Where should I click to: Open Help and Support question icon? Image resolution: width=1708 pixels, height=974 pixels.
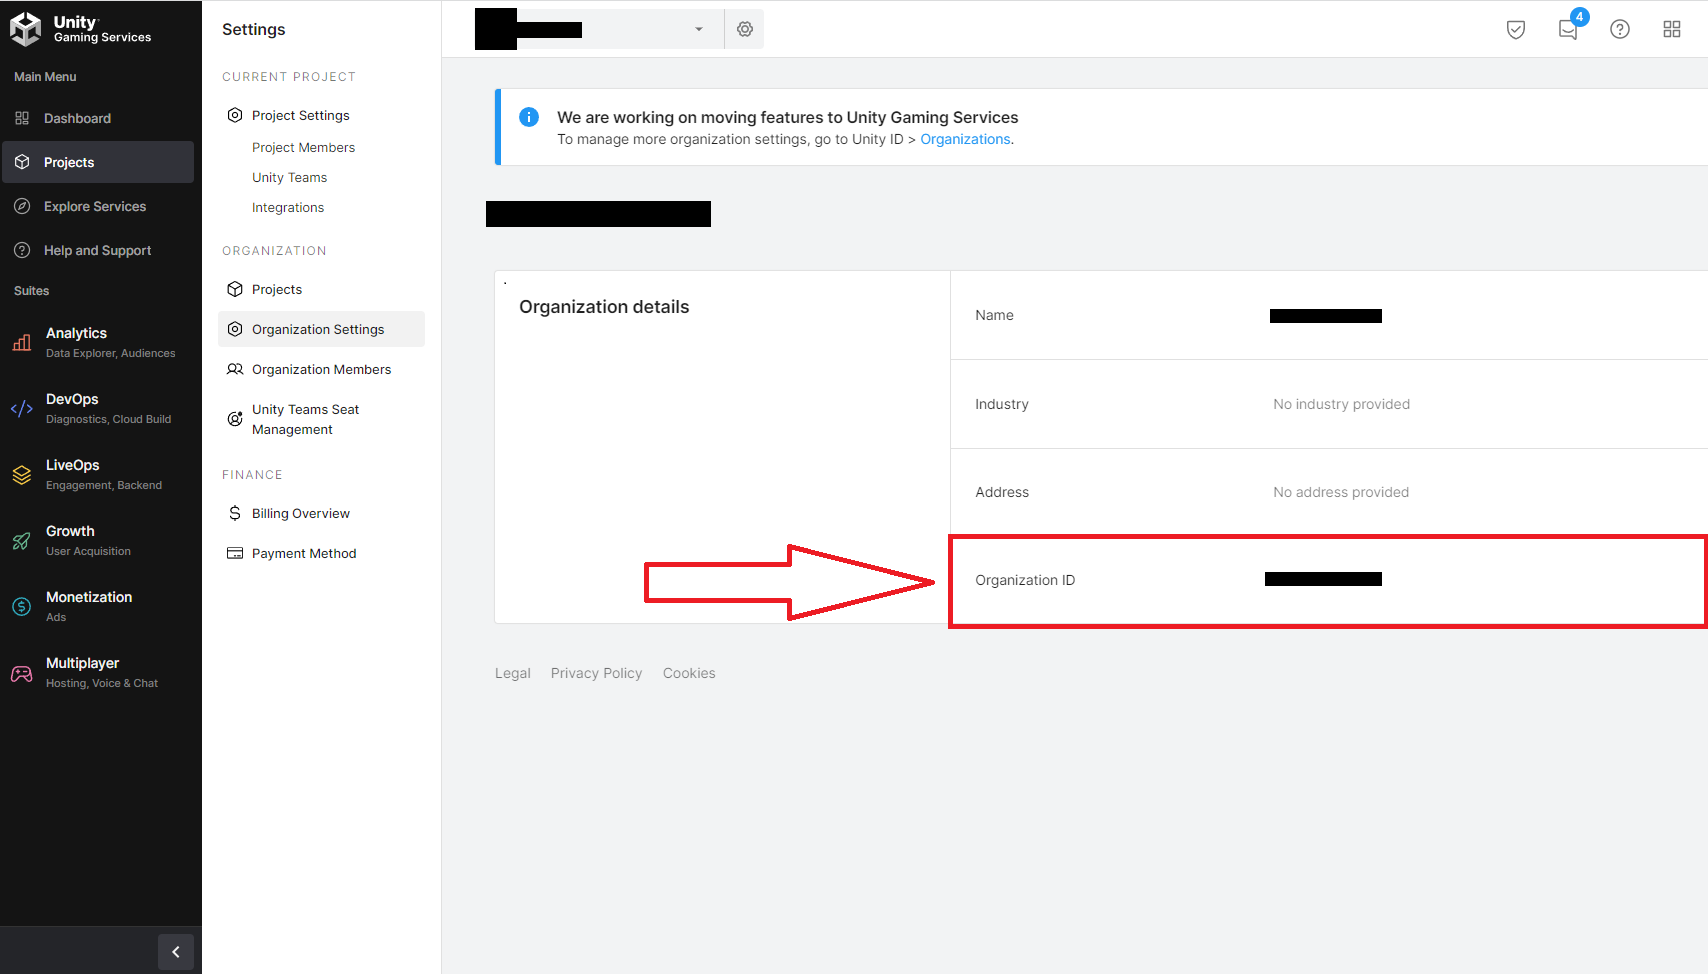(x=22, y=250)
